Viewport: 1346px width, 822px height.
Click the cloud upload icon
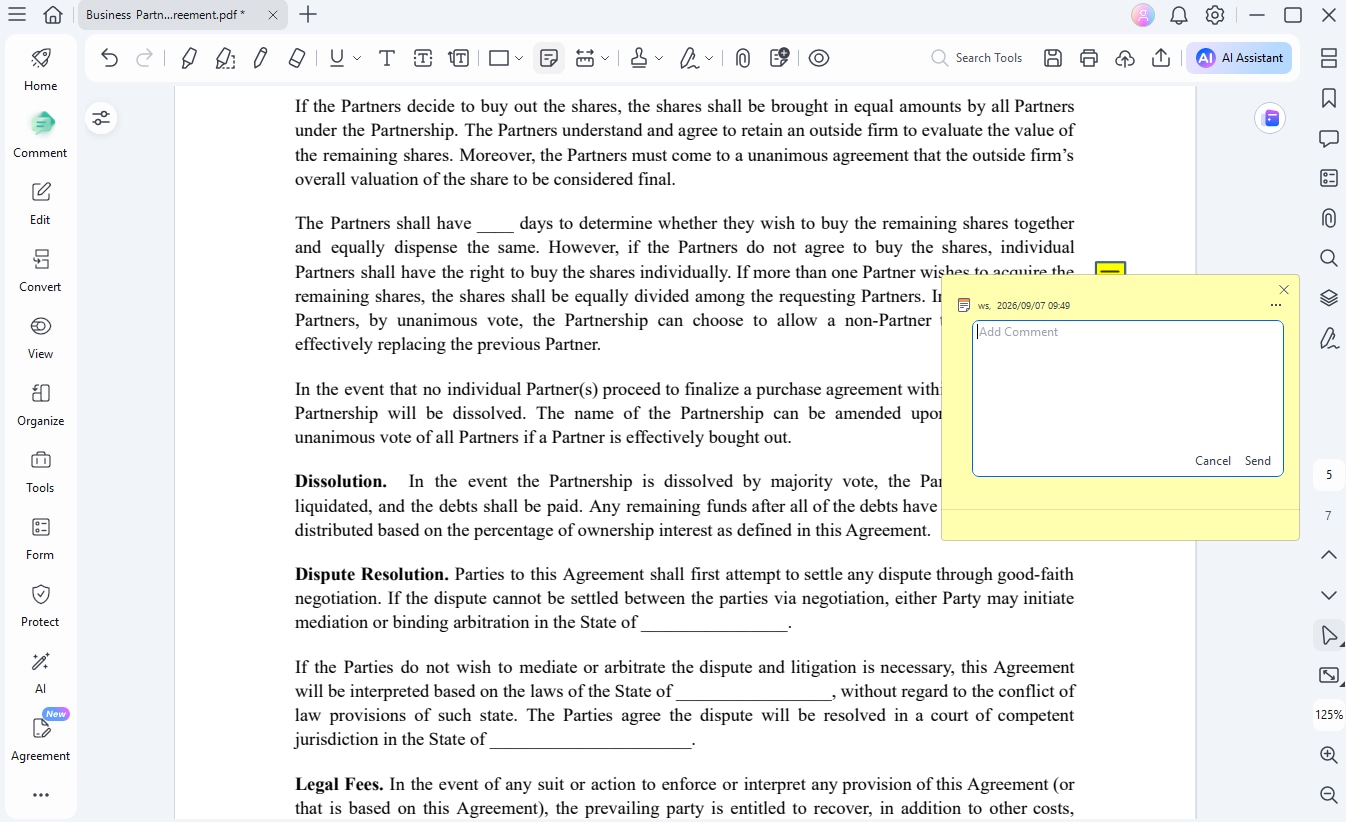point(1125,58)
